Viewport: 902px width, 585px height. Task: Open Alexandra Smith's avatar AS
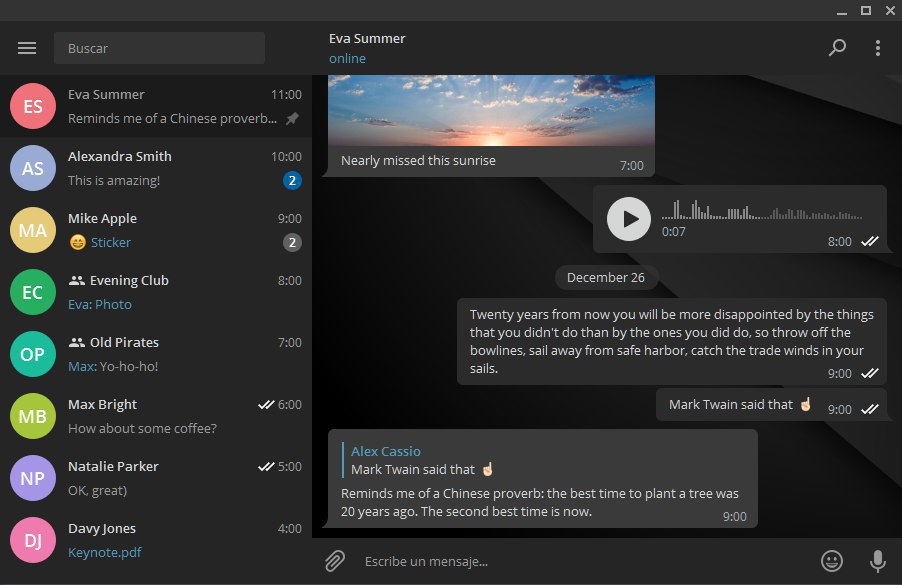point(33,169)
